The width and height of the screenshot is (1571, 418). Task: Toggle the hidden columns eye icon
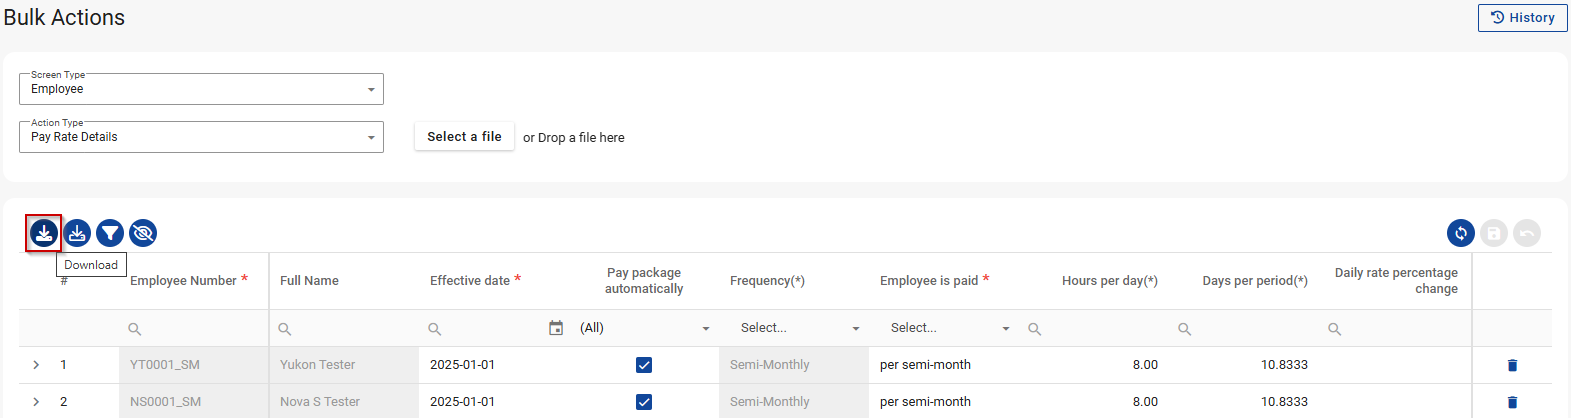pos(143,233)
